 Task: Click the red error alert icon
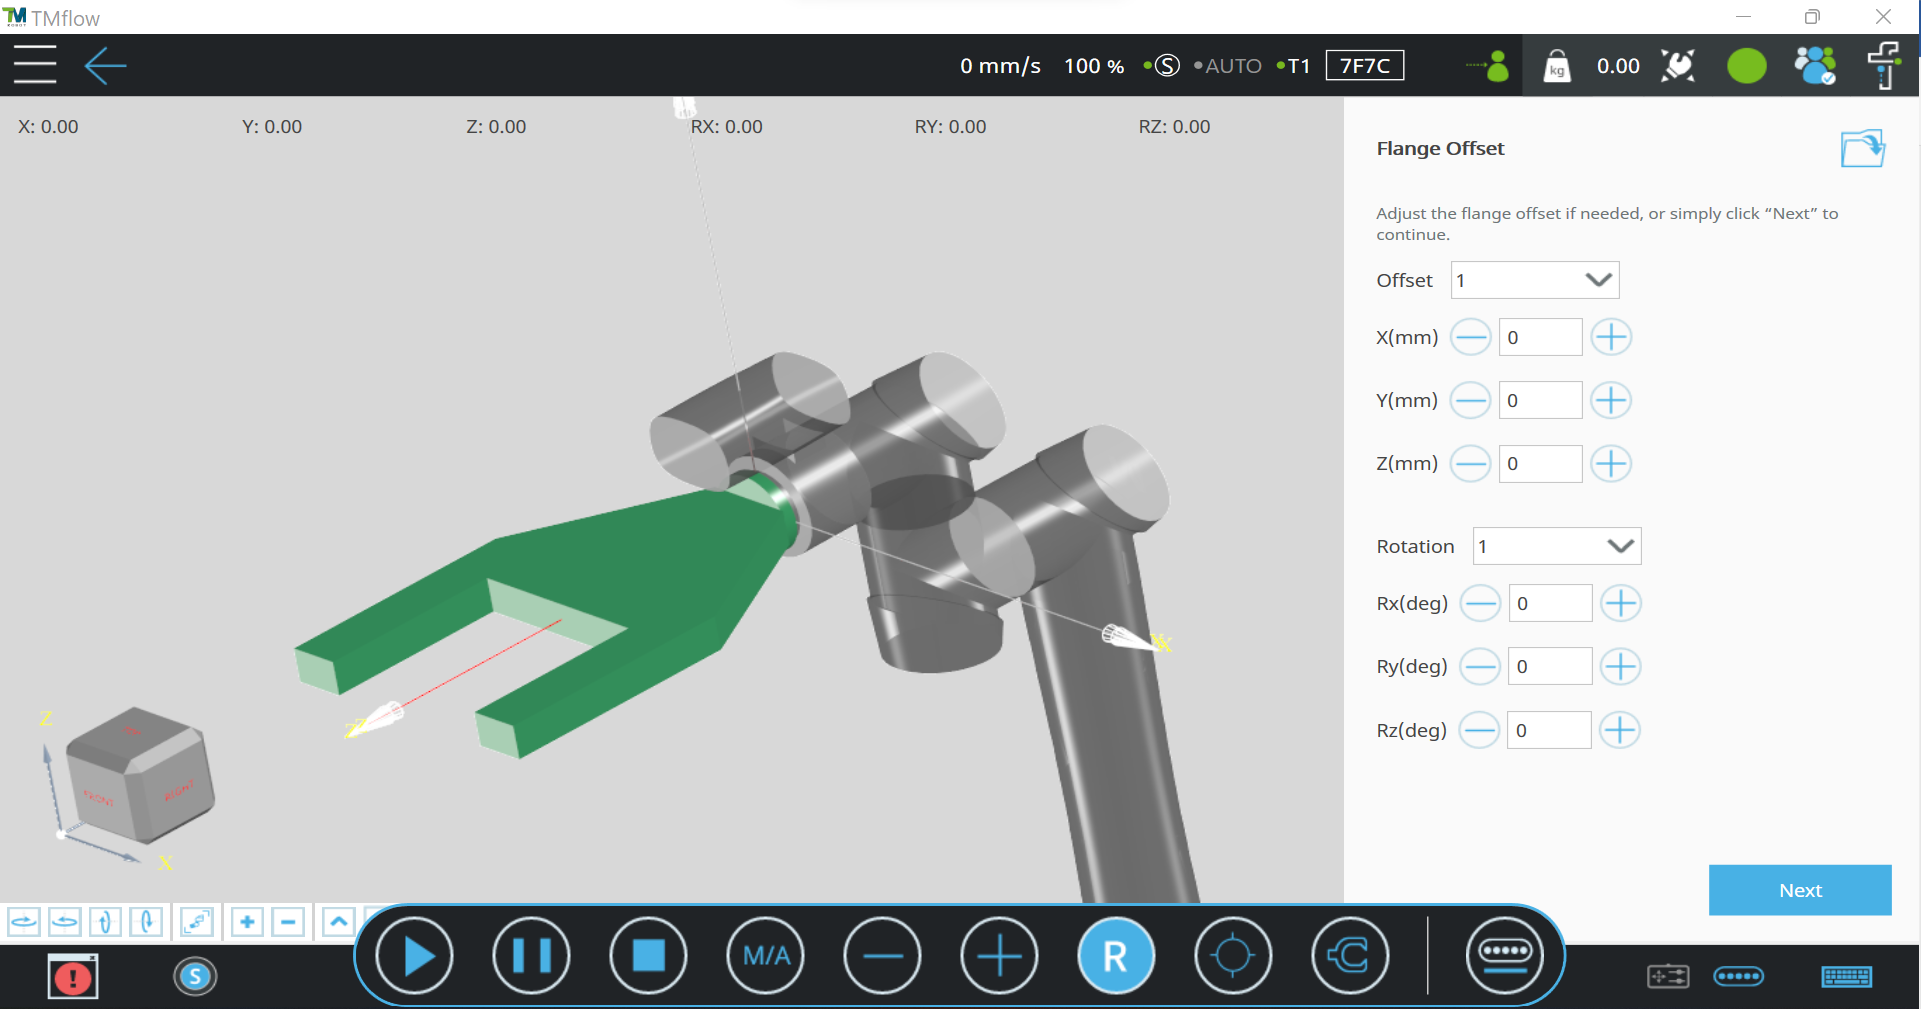[x=72, y=976]
